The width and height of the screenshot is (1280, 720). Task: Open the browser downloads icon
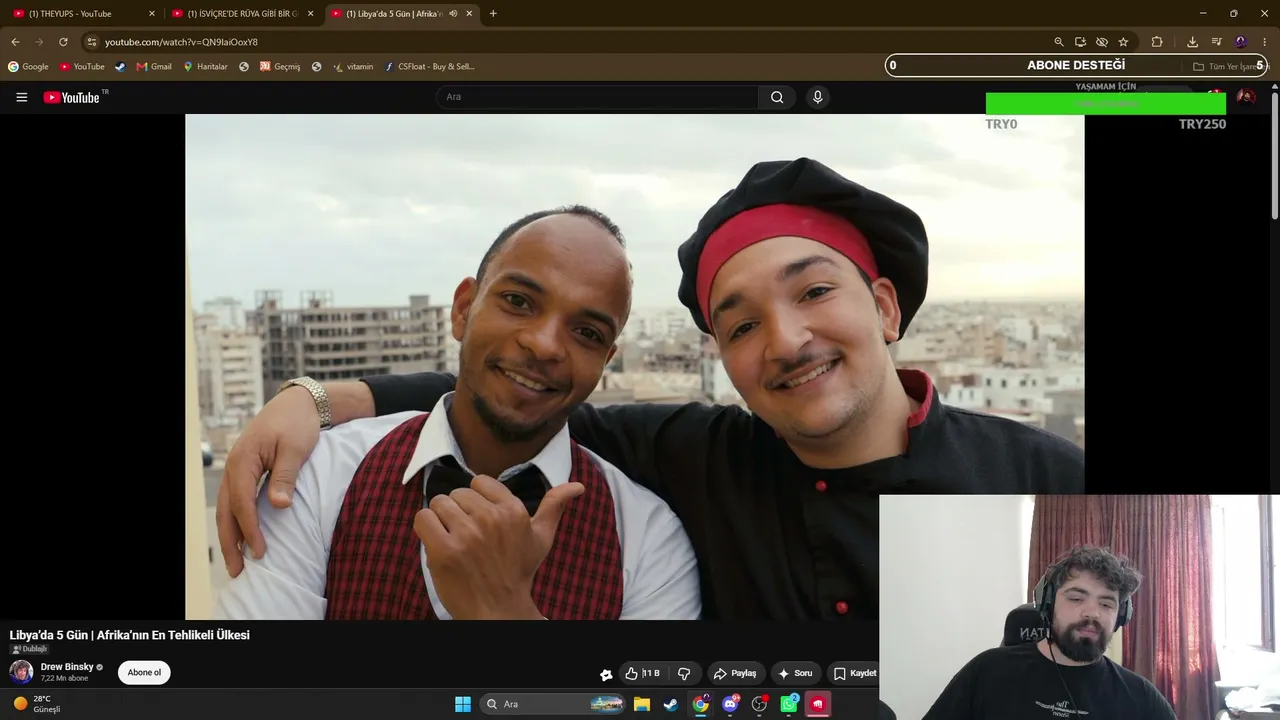(x=1192, y=42)
